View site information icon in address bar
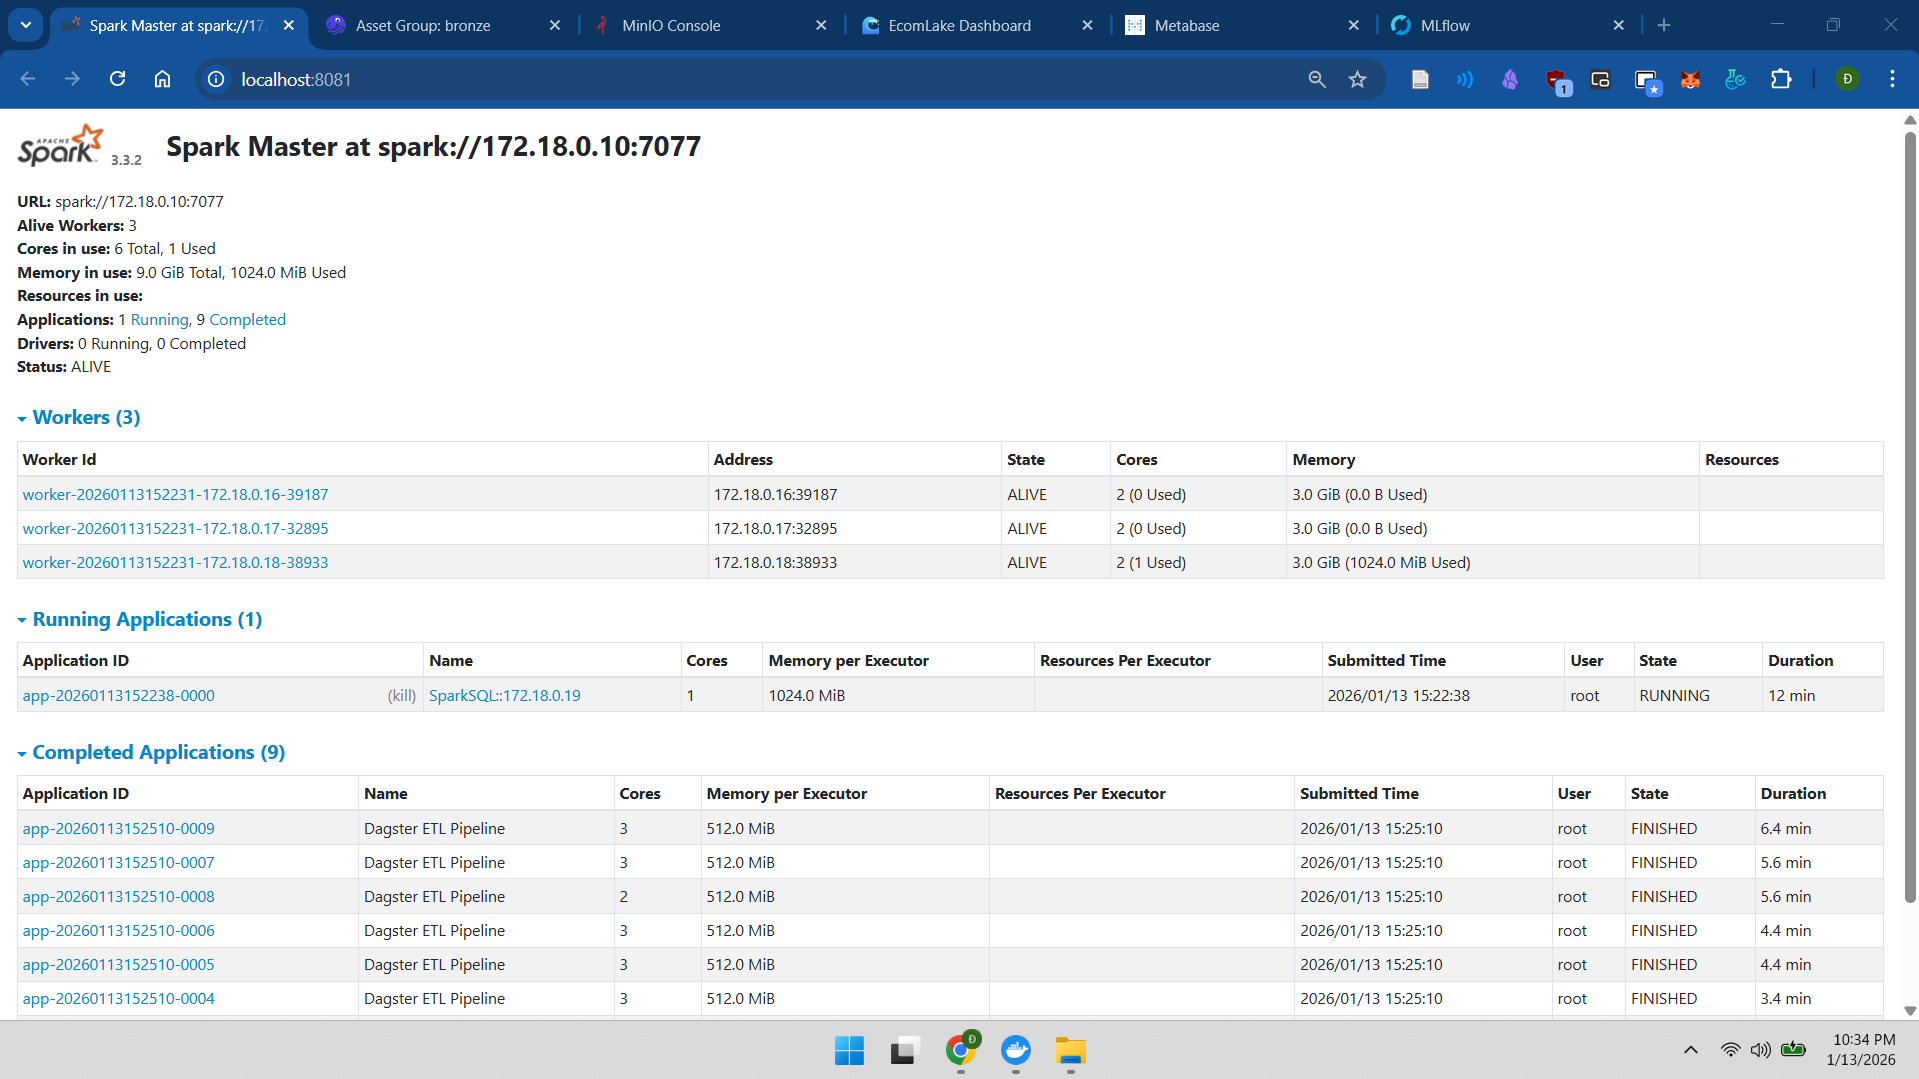Screen dimensions: 1919x1079 coord(216,79)
